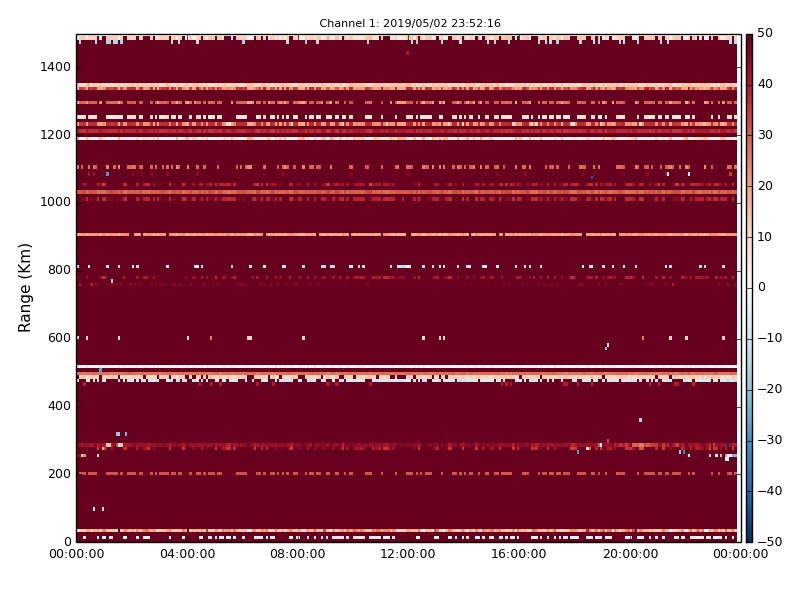Click the 20:00:00 time tick label
This screenshot has height=600, width=800.
[631, 554]
